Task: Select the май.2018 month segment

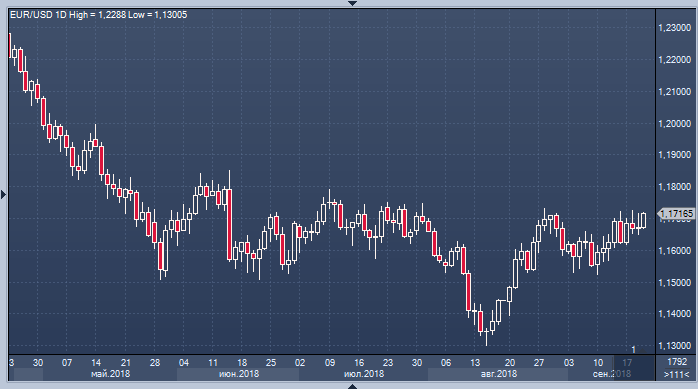Action: pos(110,374)
